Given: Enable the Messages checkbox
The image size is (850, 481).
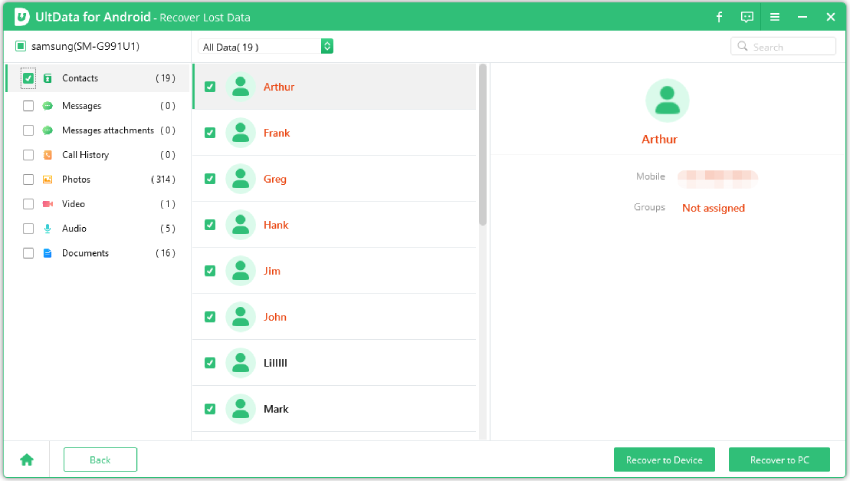Looking at the screenshot, I should (x=28, y=106).
